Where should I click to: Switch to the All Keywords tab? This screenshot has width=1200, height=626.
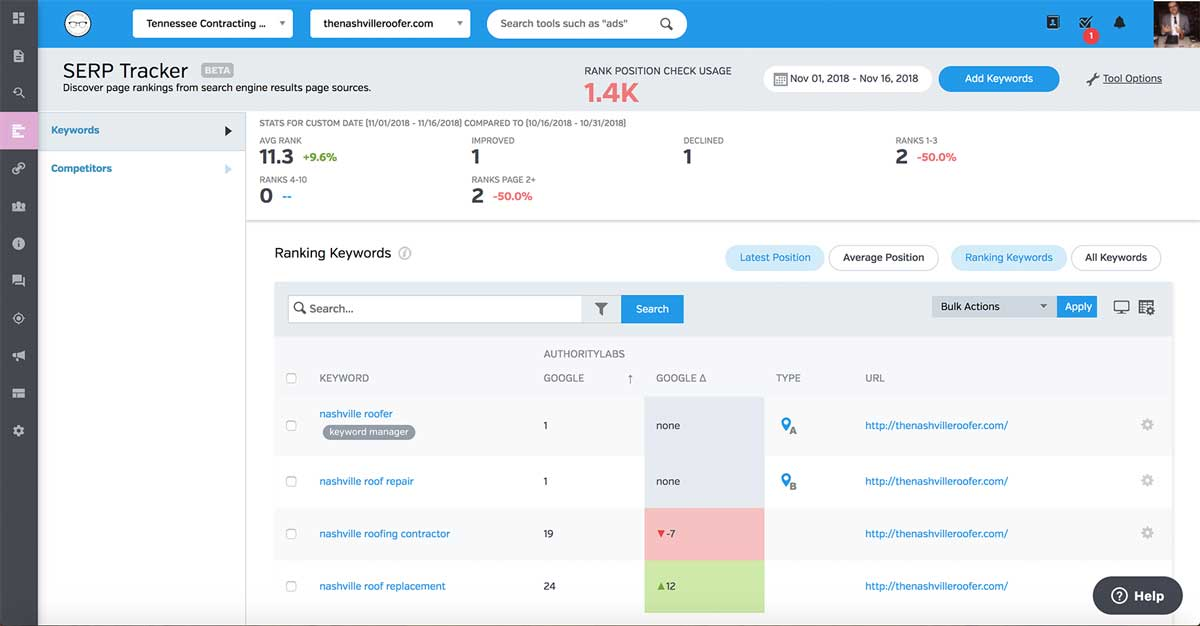(1116, 257)
